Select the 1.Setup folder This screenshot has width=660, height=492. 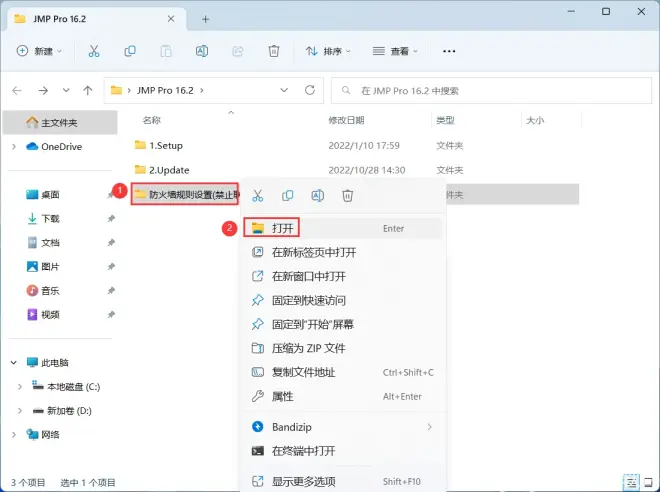tap(159, 146)
